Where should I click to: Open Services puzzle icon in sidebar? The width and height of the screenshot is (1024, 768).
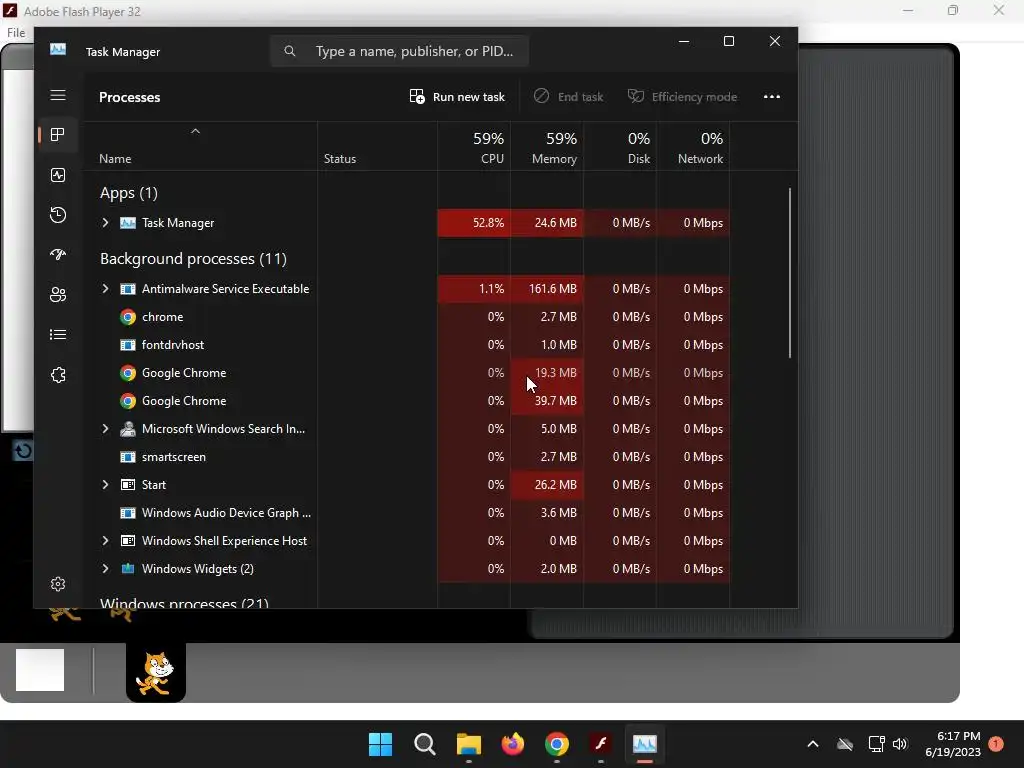57,375
